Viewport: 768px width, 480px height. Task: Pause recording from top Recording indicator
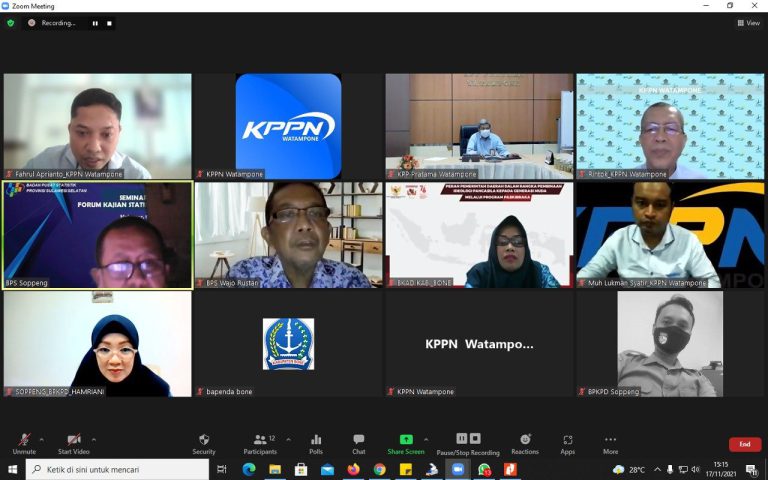coord(95,23)
